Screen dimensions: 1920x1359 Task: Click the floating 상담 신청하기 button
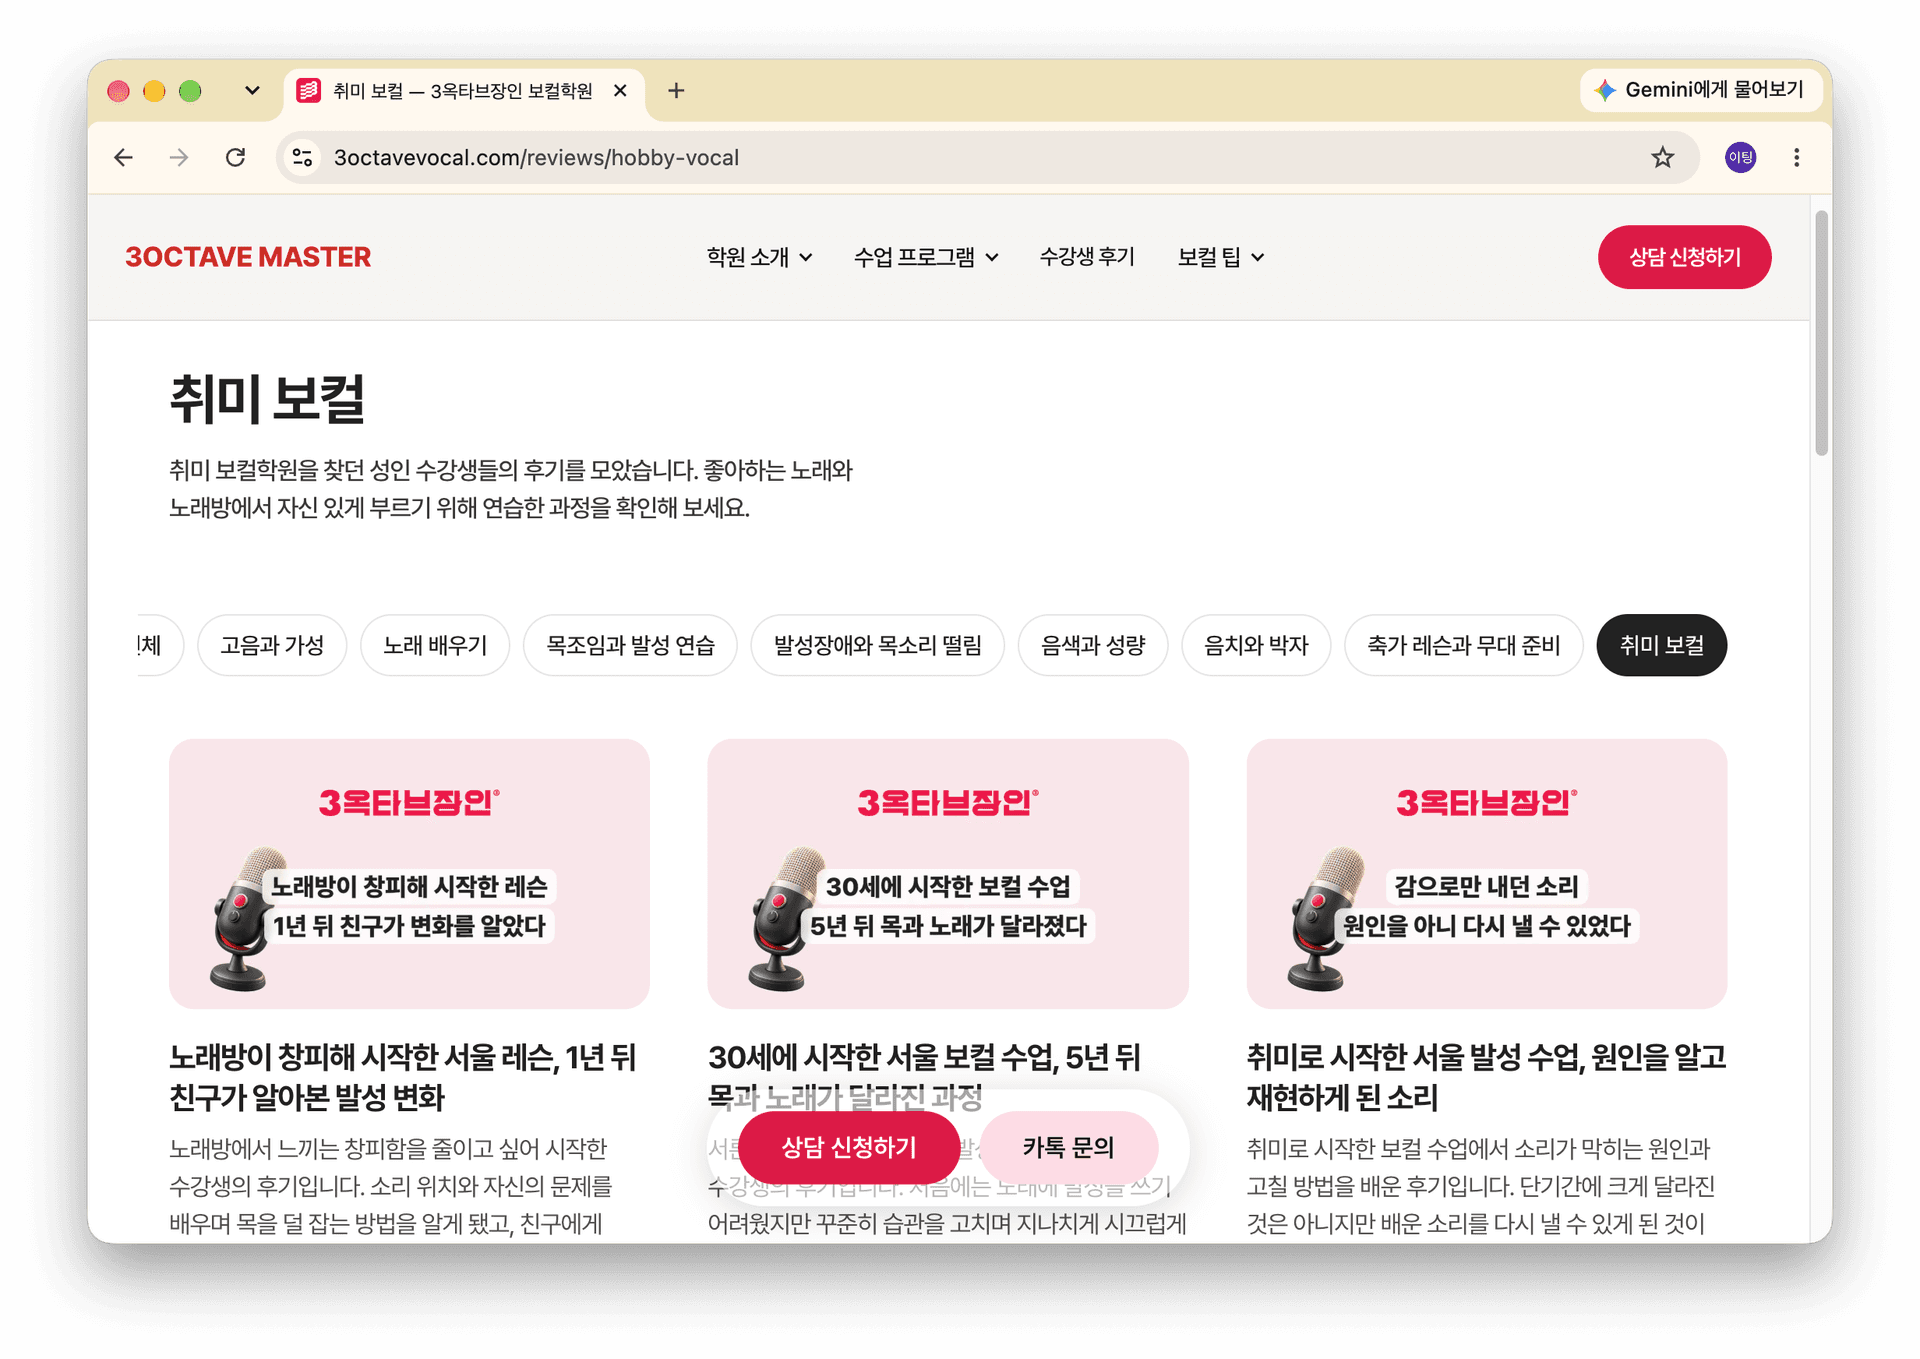pyautogui.click(x=849, y=1147)
